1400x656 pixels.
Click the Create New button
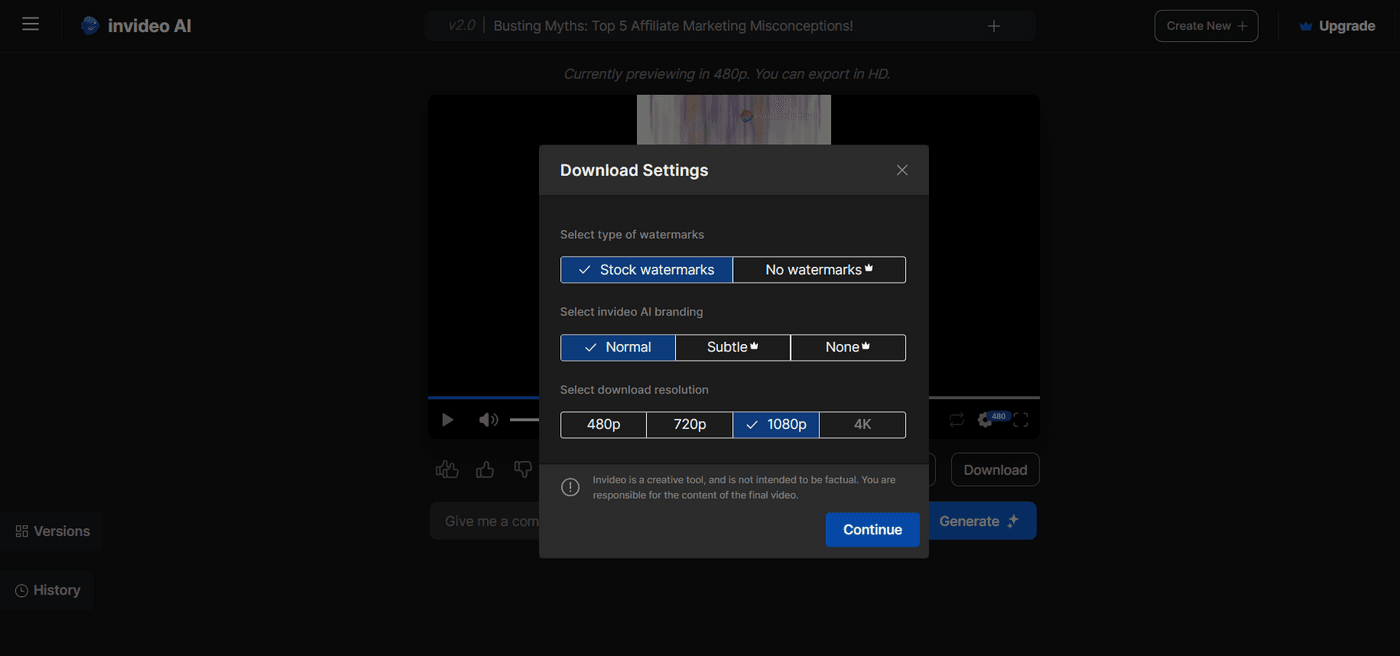tap(1205, 25)
